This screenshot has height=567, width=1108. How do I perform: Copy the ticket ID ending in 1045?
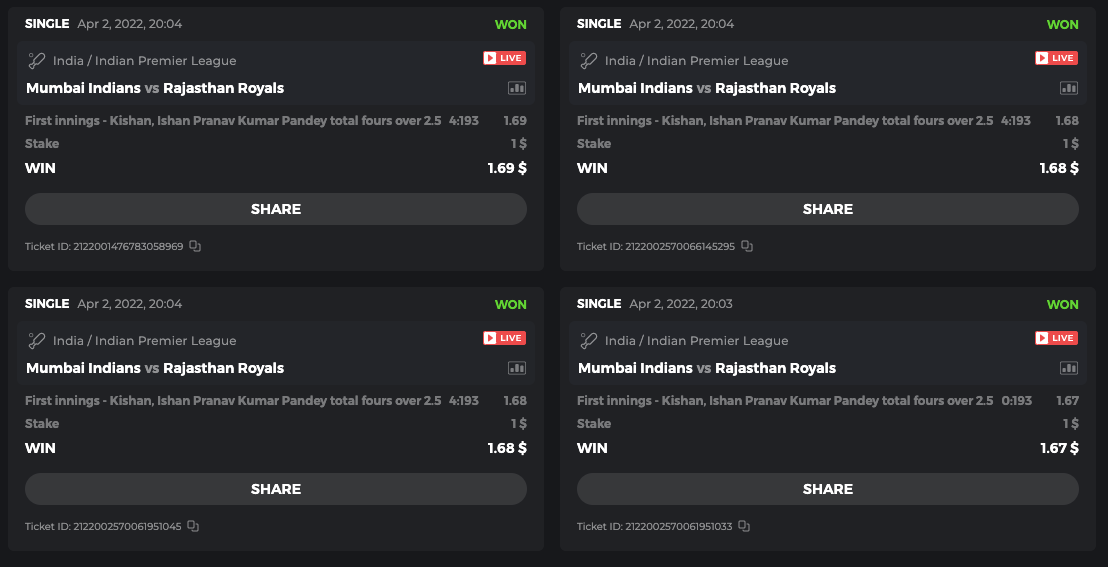tap(193, 526)
